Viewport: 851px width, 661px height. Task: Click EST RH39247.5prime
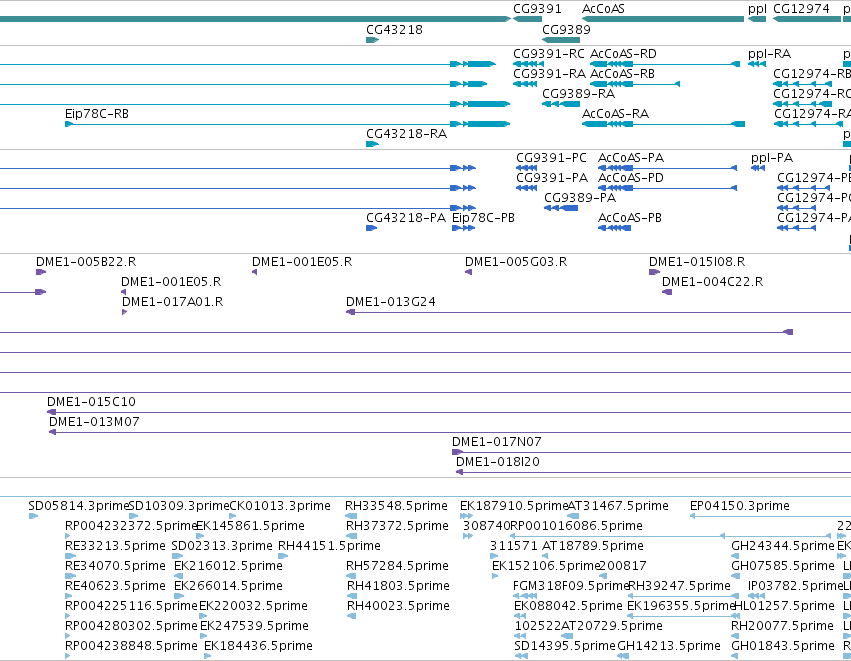pos(679,586)
